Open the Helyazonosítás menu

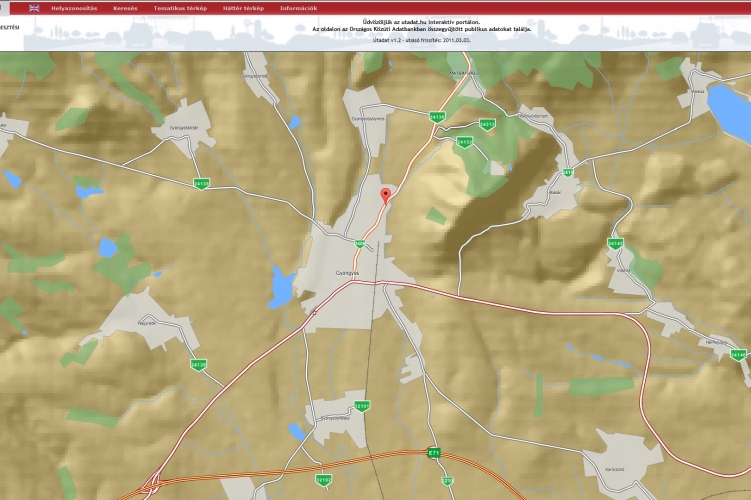(74, 8)
